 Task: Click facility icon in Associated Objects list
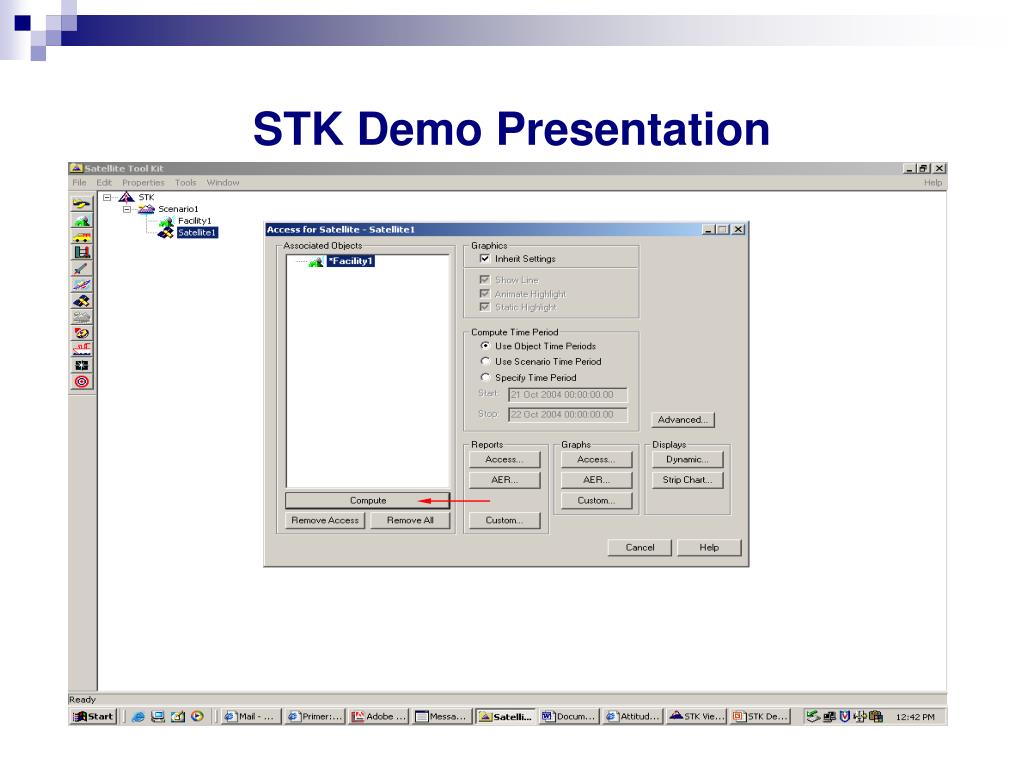coord(316,262)
